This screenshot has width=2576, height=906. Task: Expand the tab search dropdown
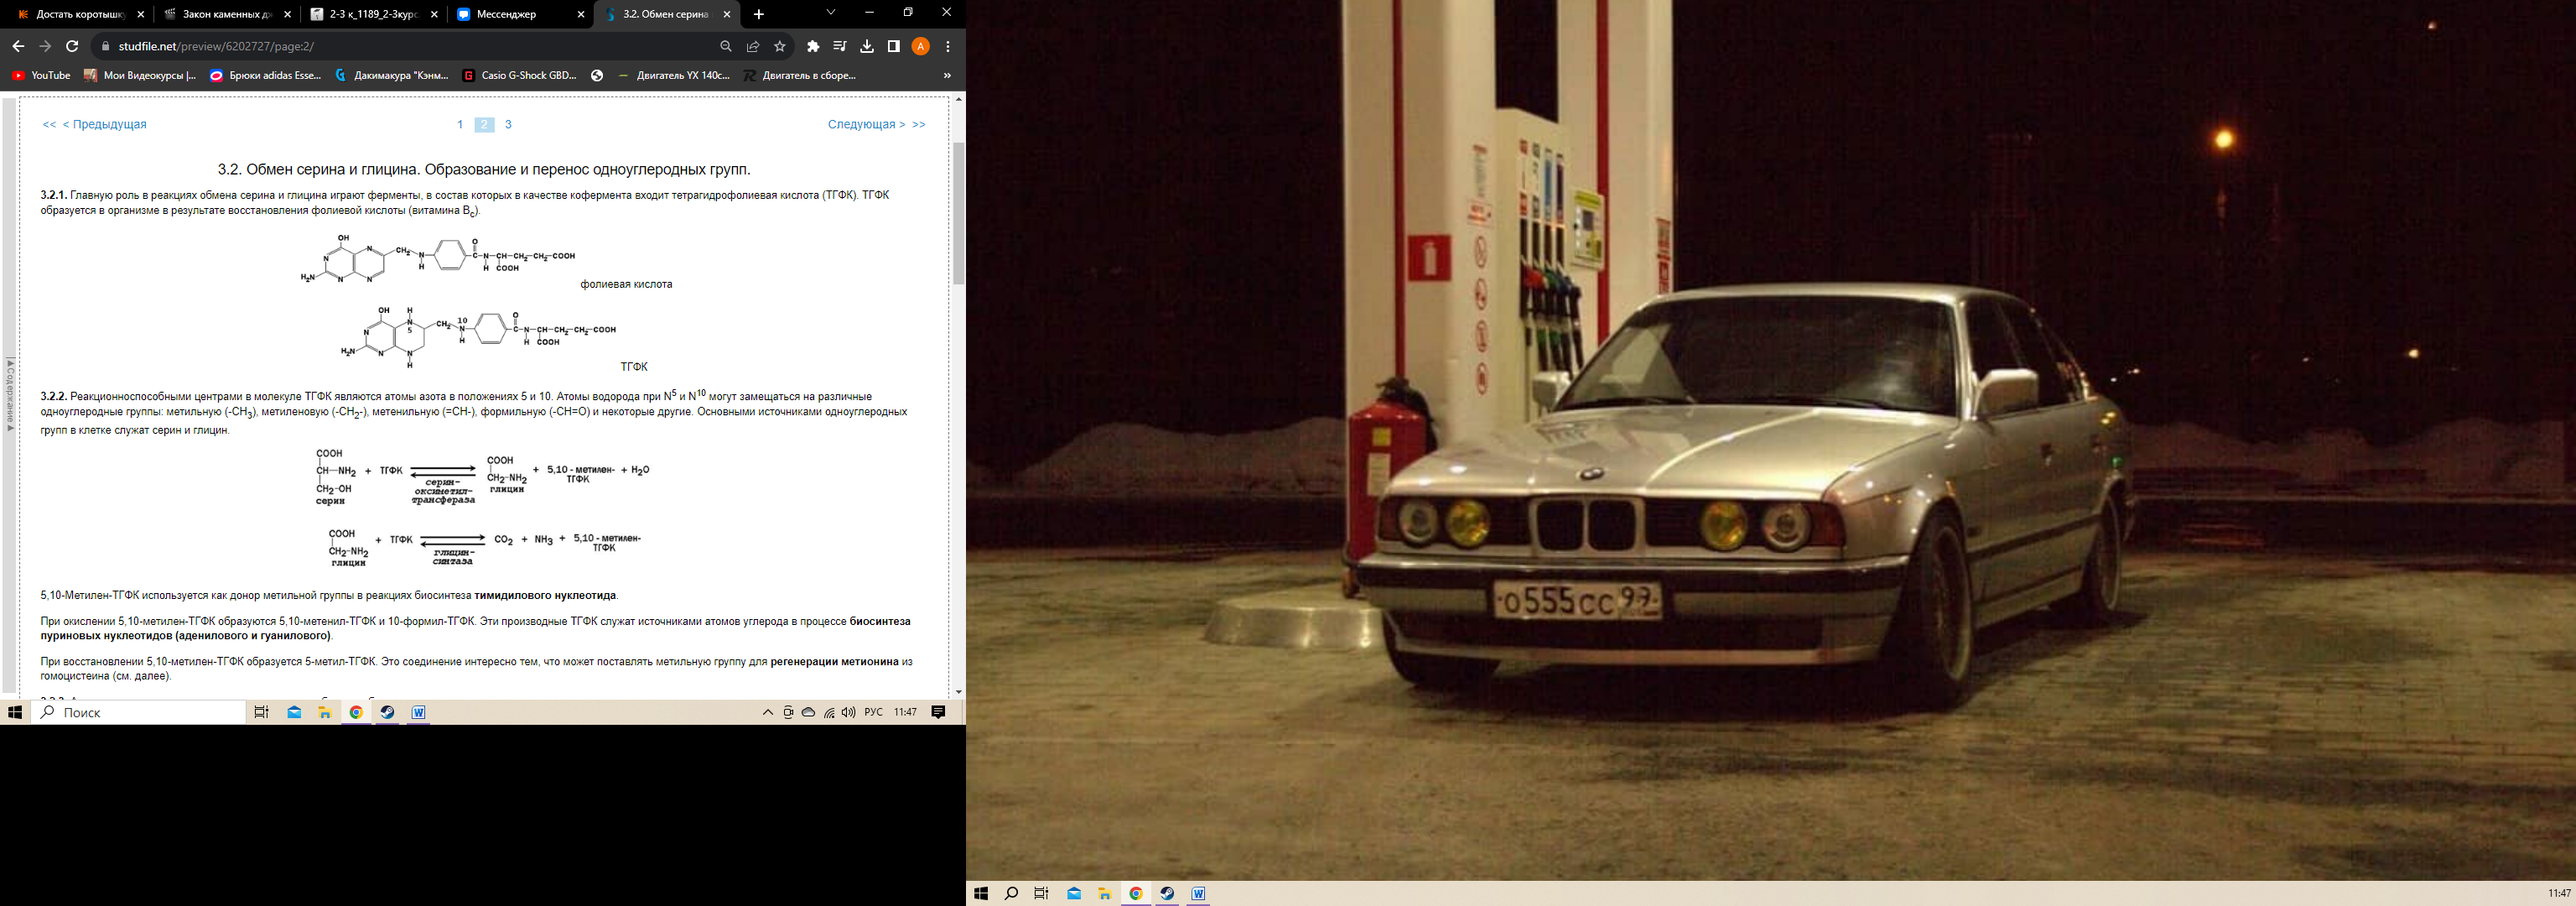830,12
